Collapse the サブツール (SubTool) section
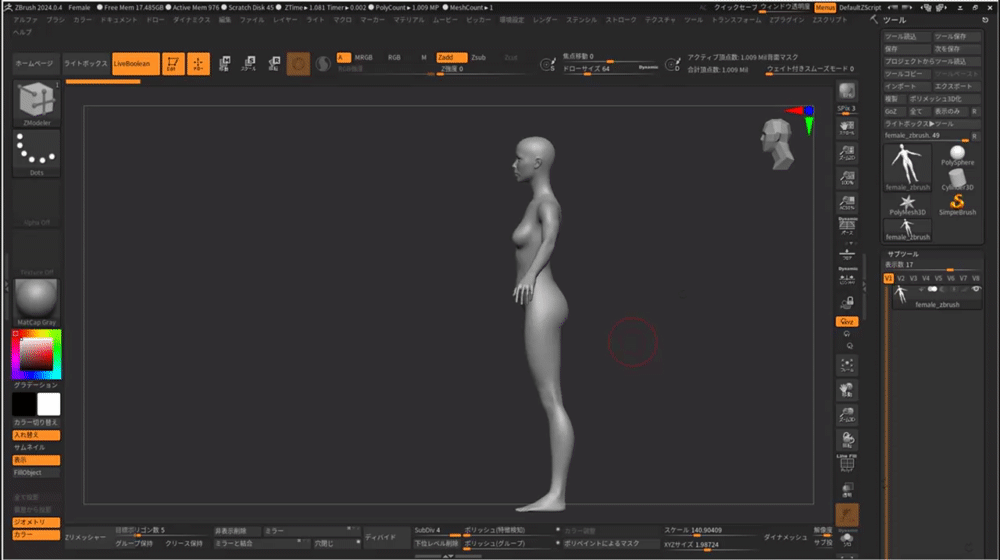 coord(902,254)
